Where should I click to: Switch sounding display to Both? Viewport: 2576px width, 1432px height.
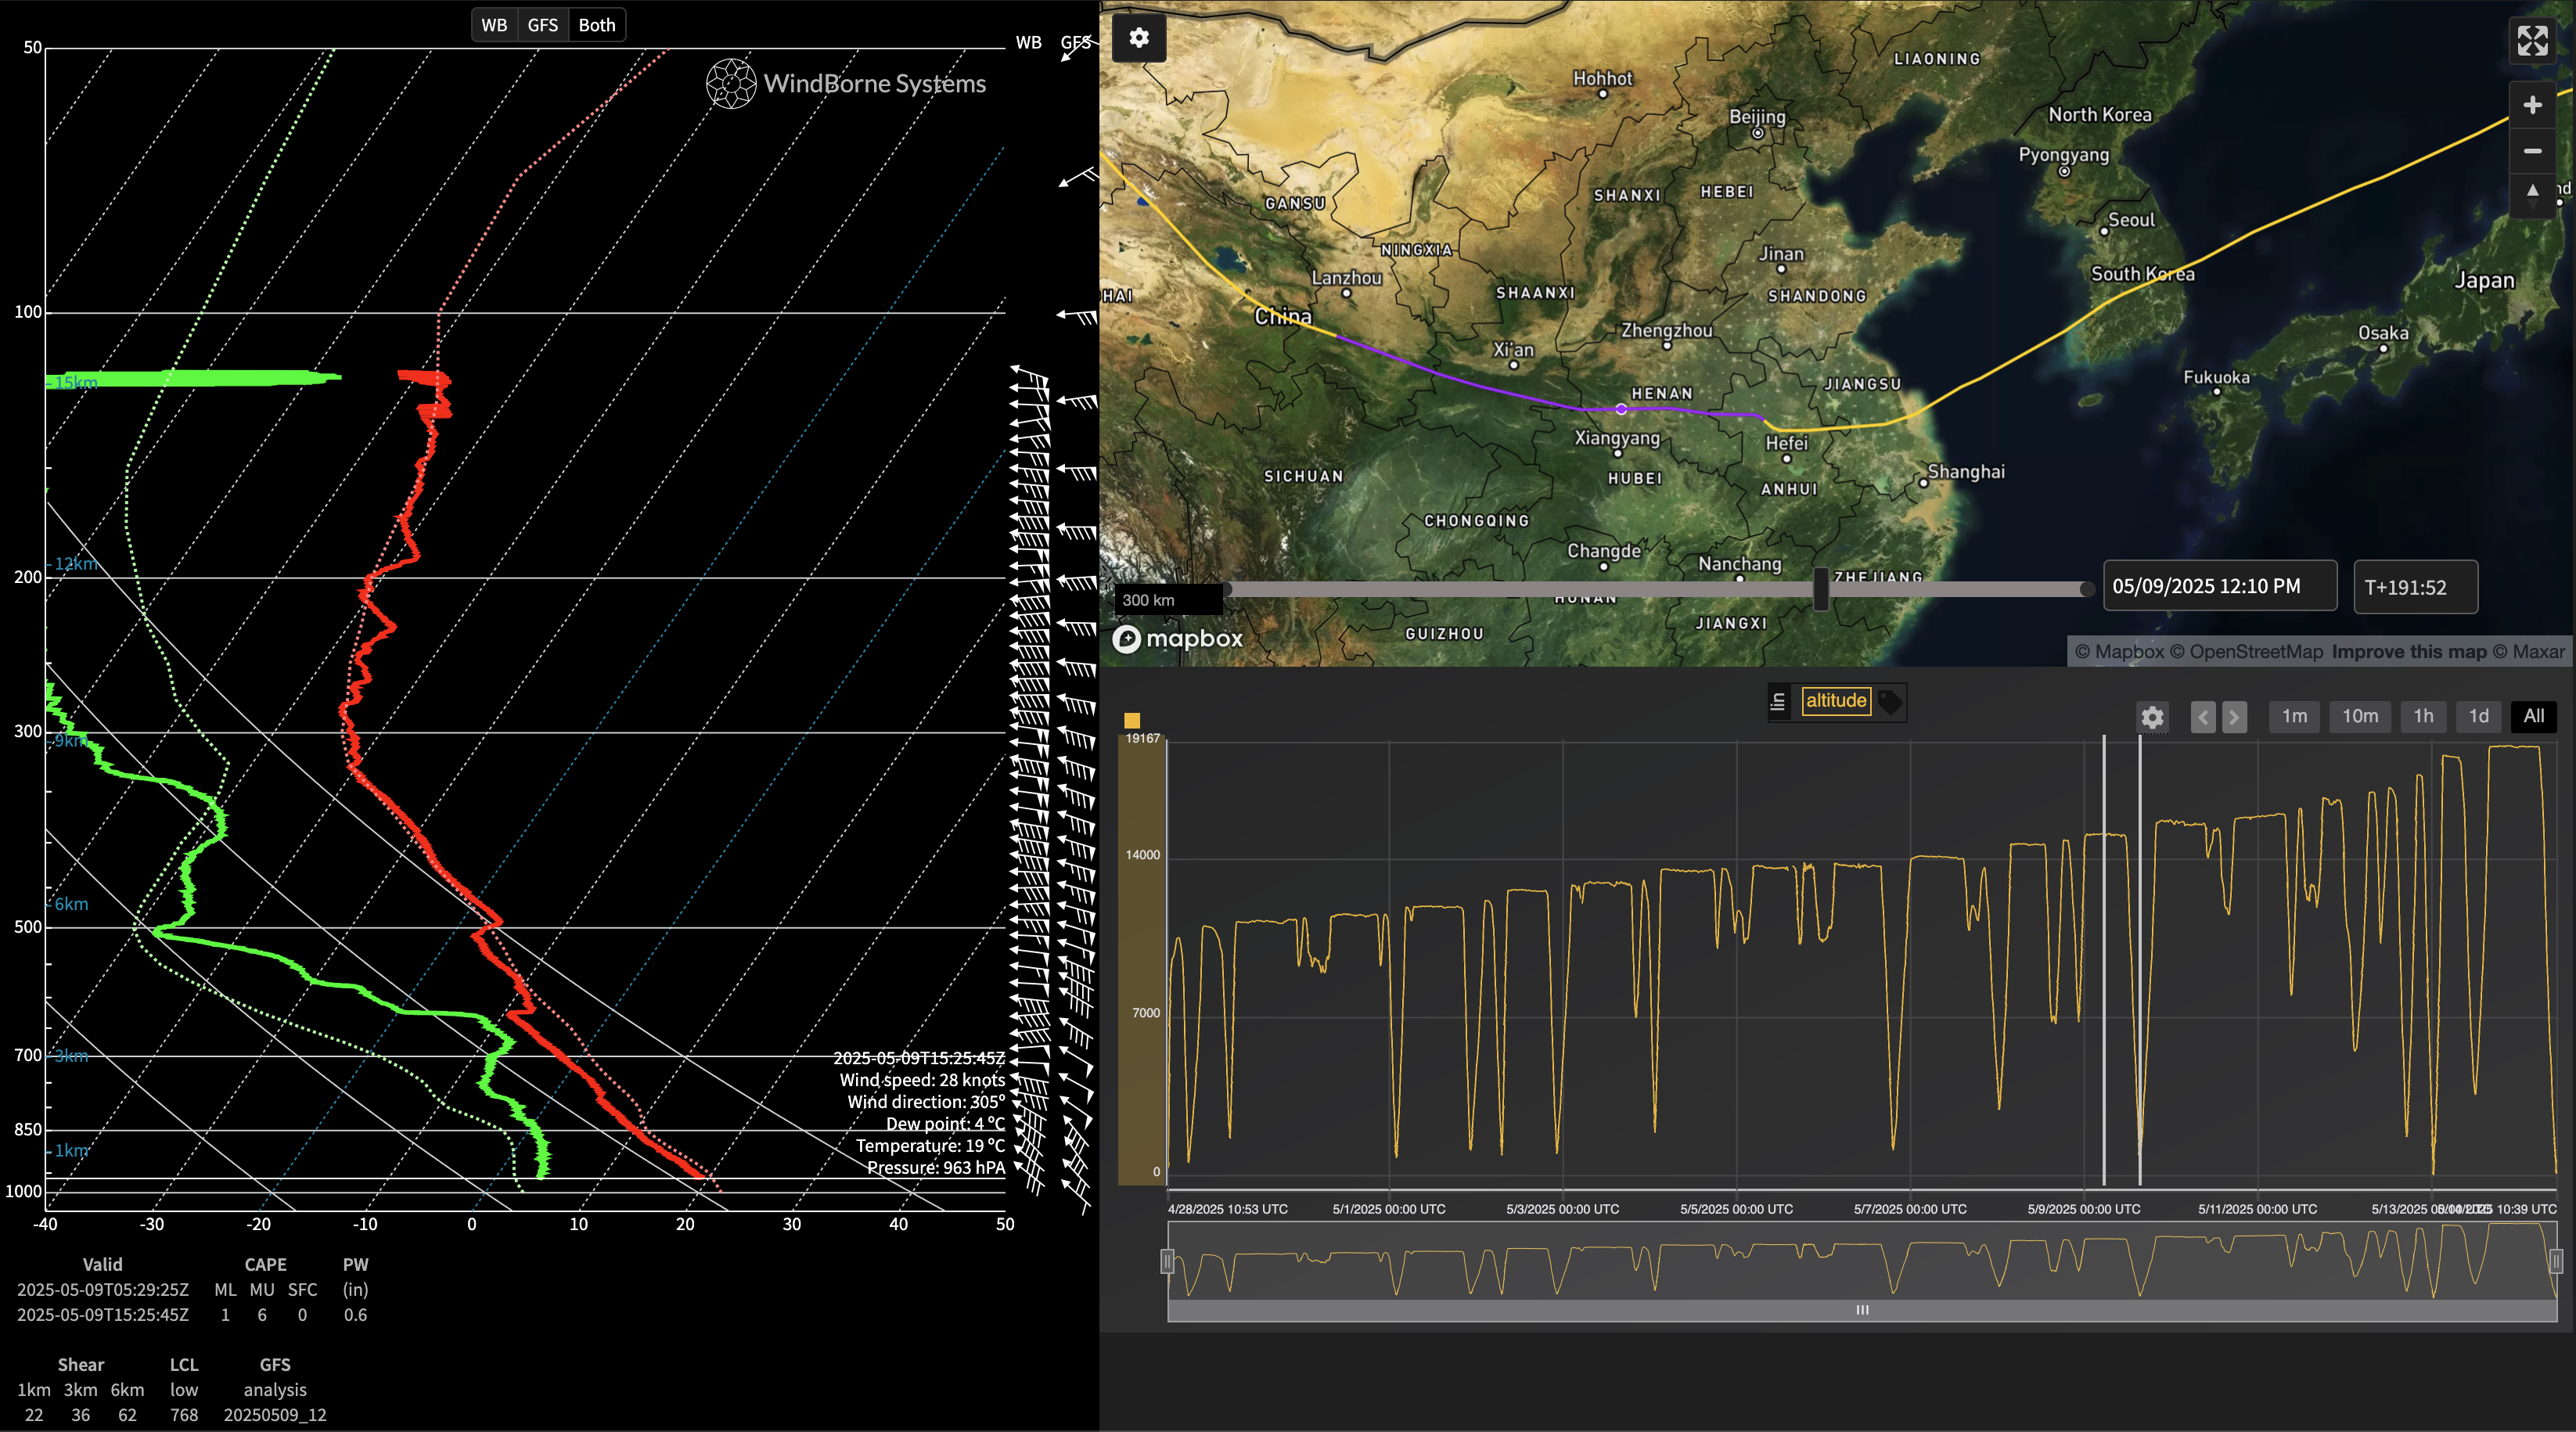coord(597,25)
